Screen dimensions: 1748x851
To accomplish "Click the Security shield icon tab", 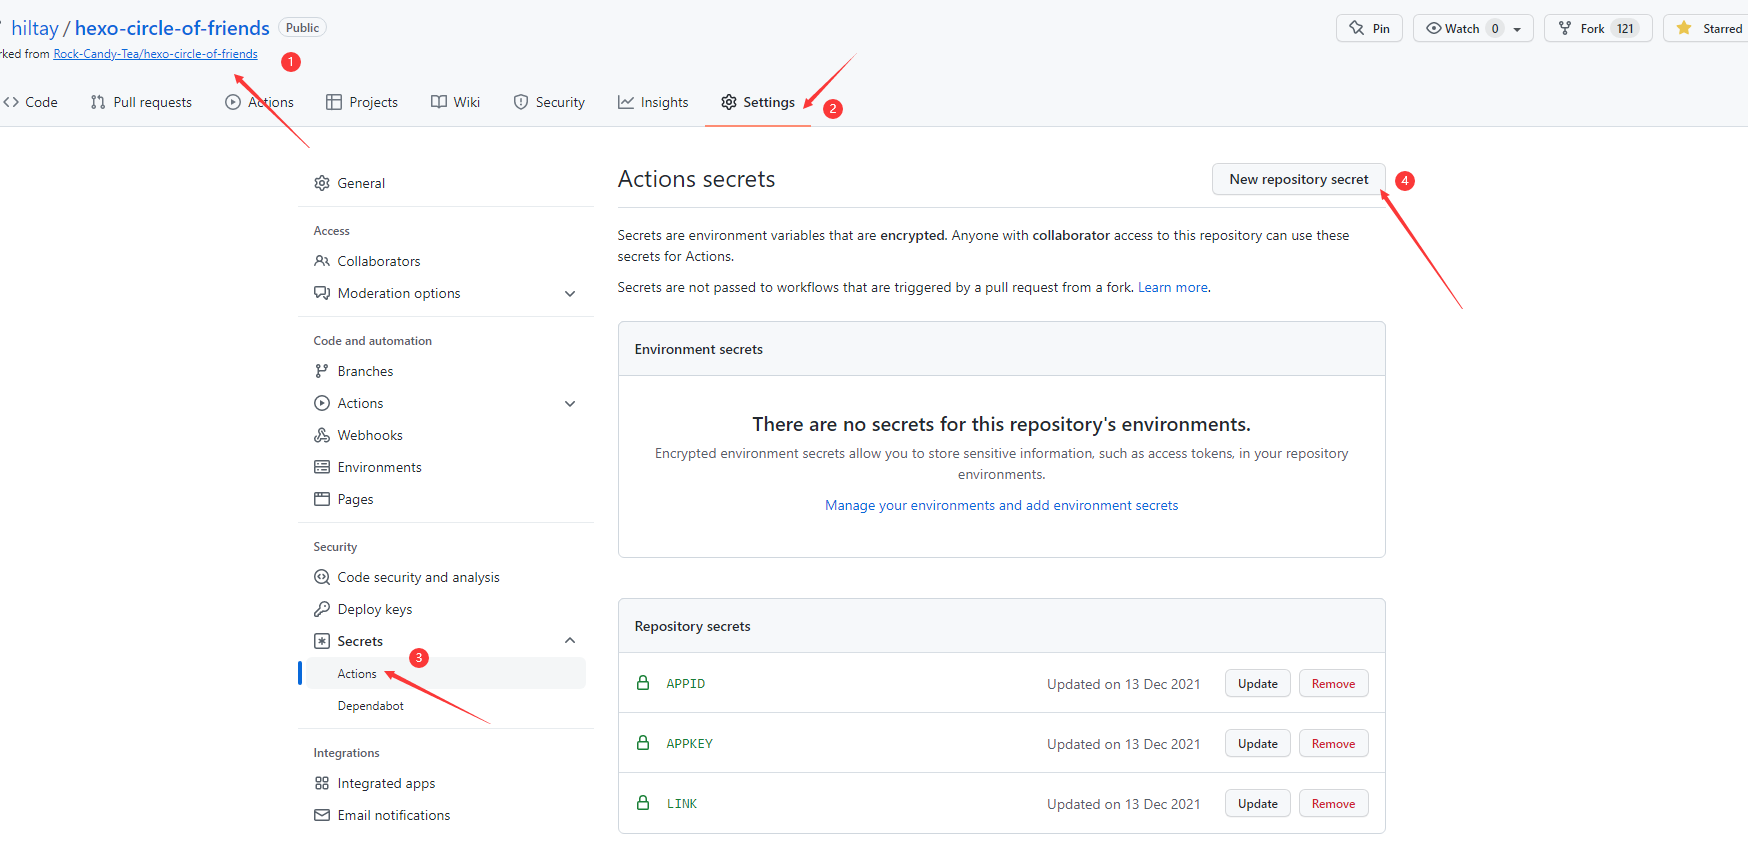I will pos(521,102).
